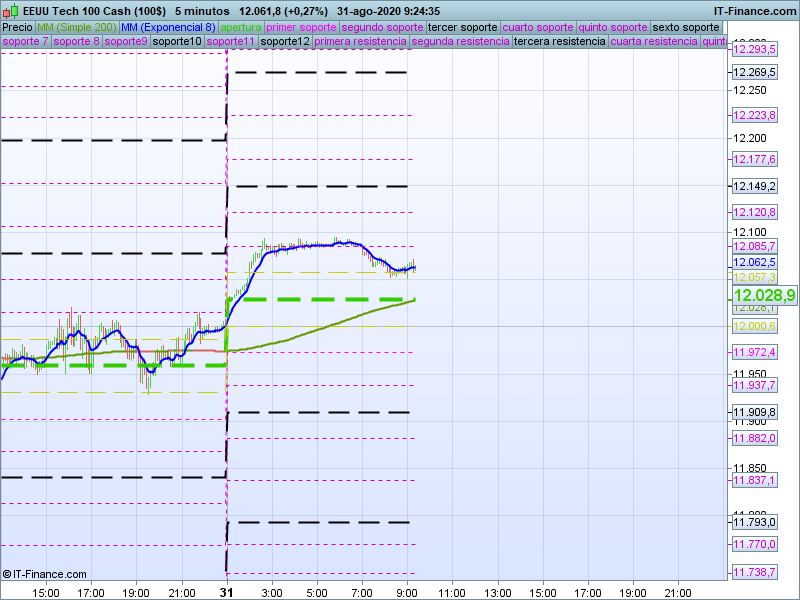
Task: Open the sexto soporte label
Action: coord(686,27)
